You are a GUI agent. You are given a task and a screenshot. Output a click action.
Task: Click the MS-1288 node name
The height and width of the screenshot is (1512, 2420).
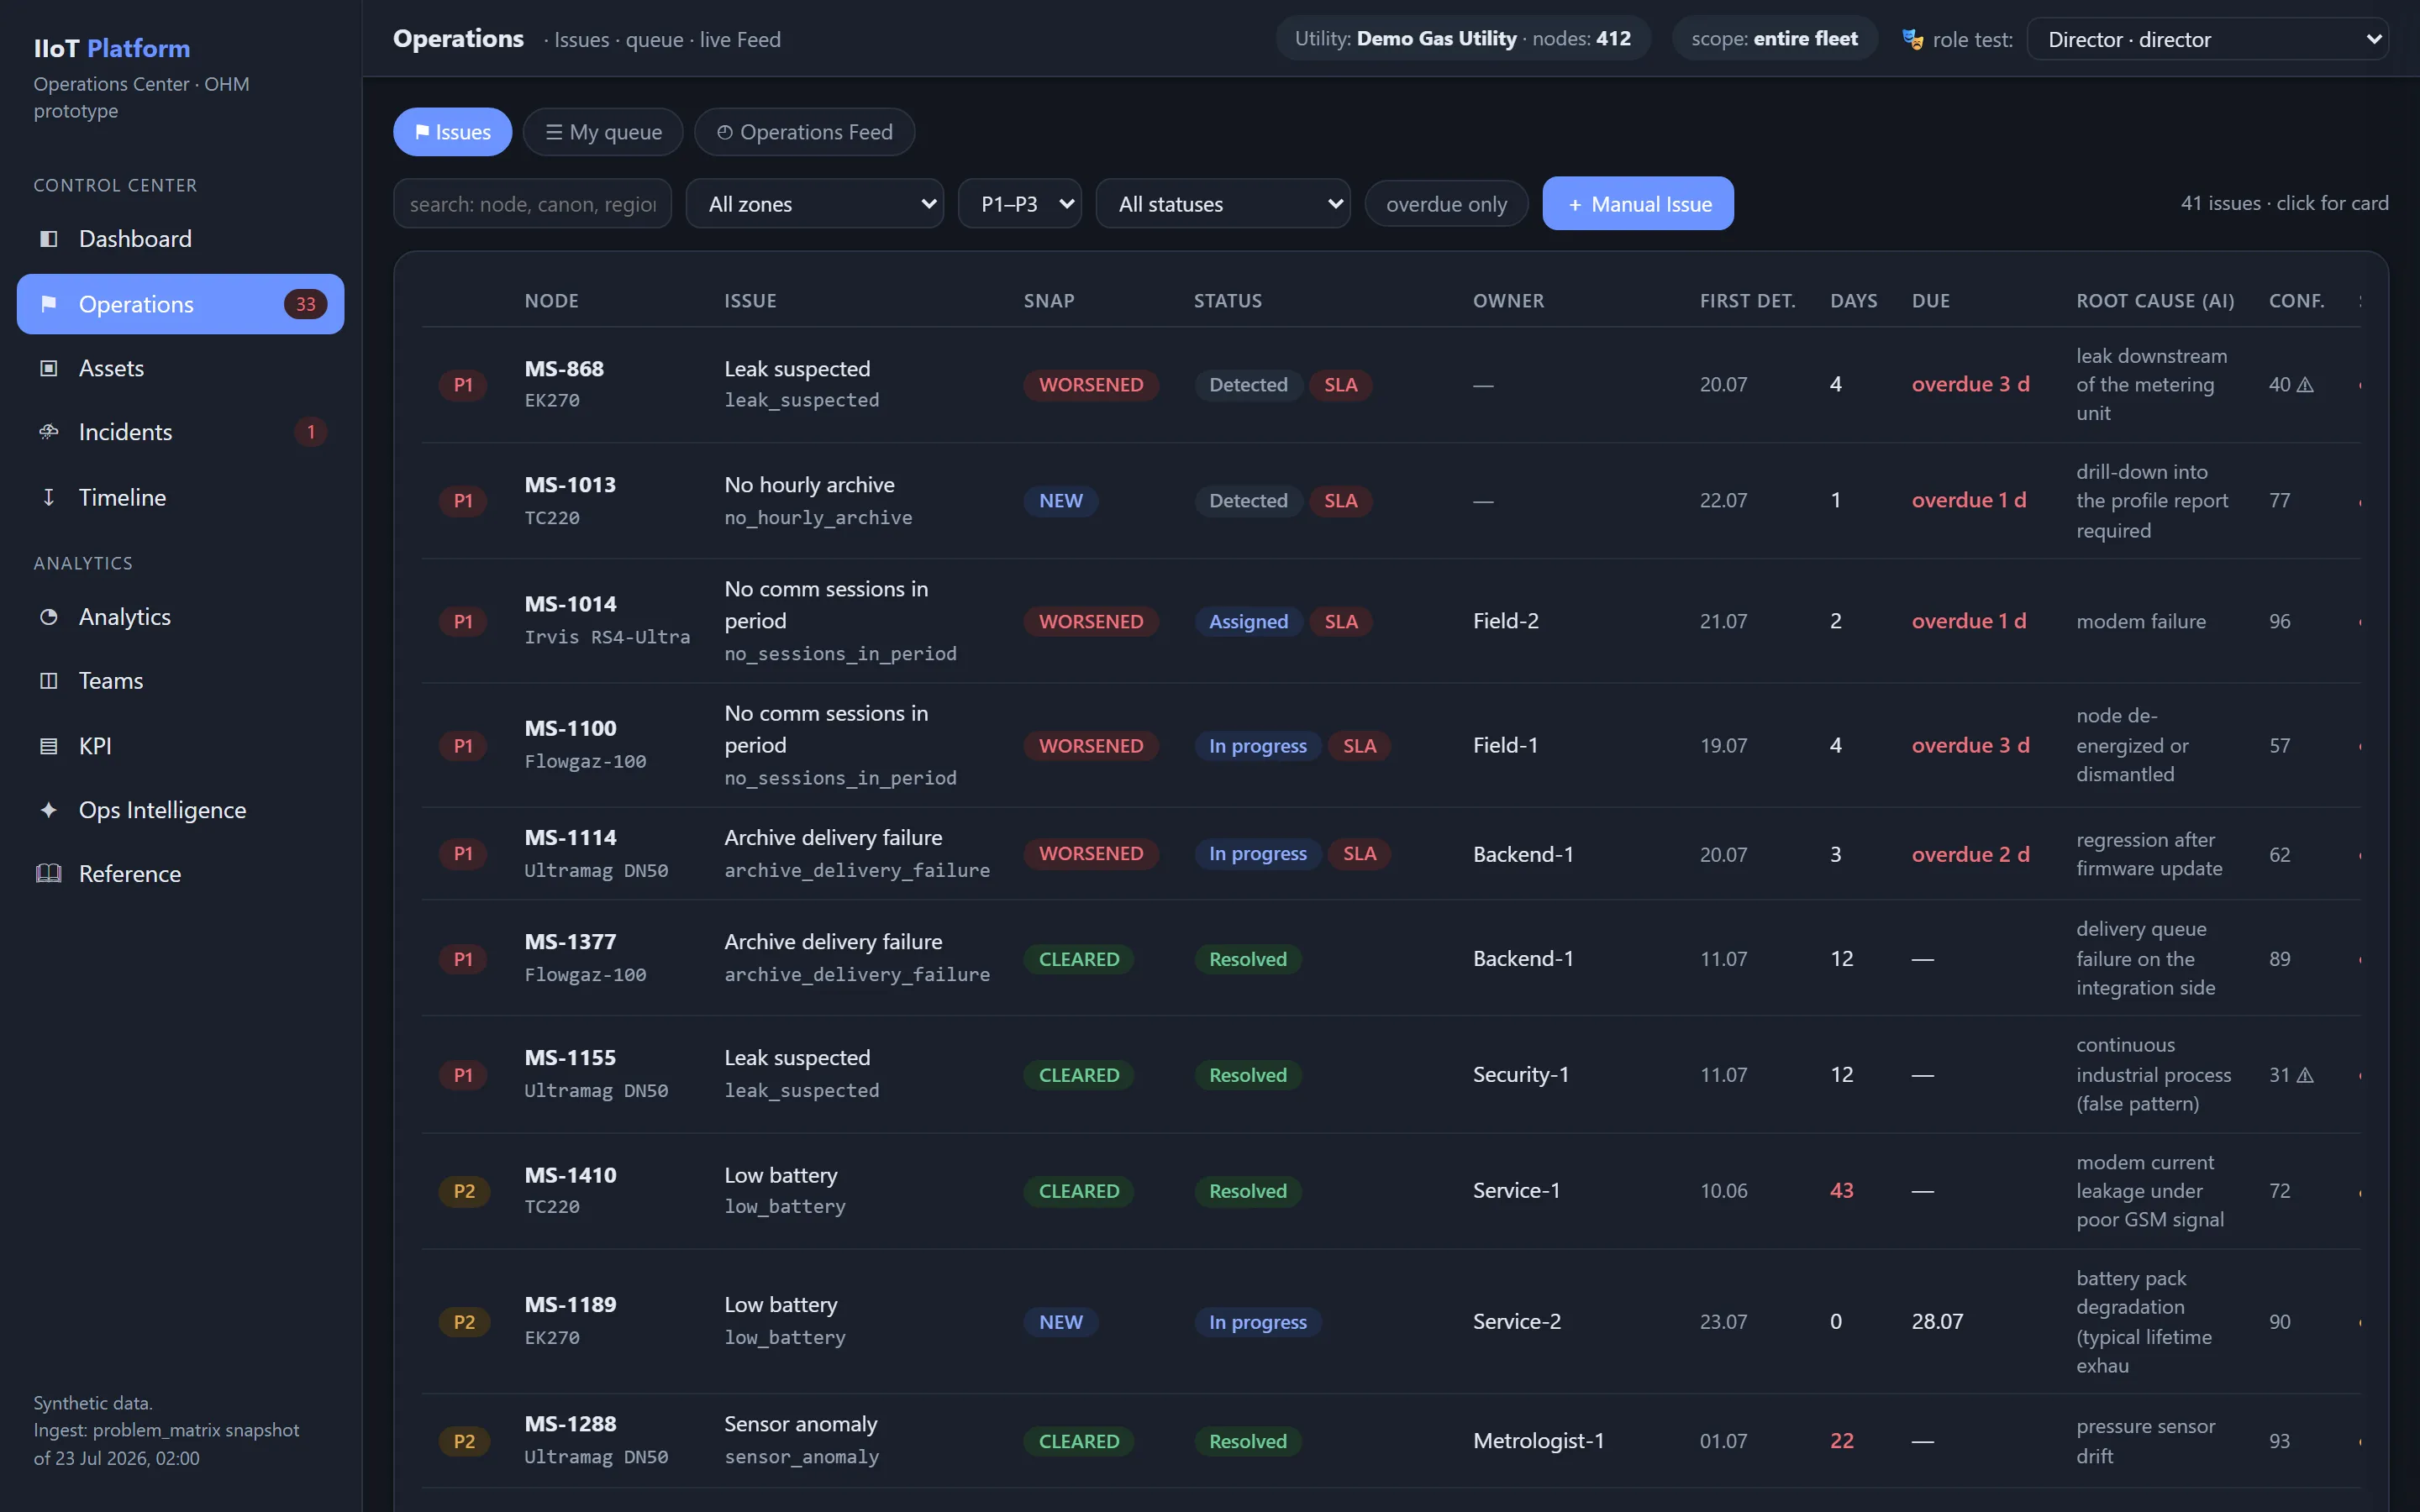(571, 1424)
